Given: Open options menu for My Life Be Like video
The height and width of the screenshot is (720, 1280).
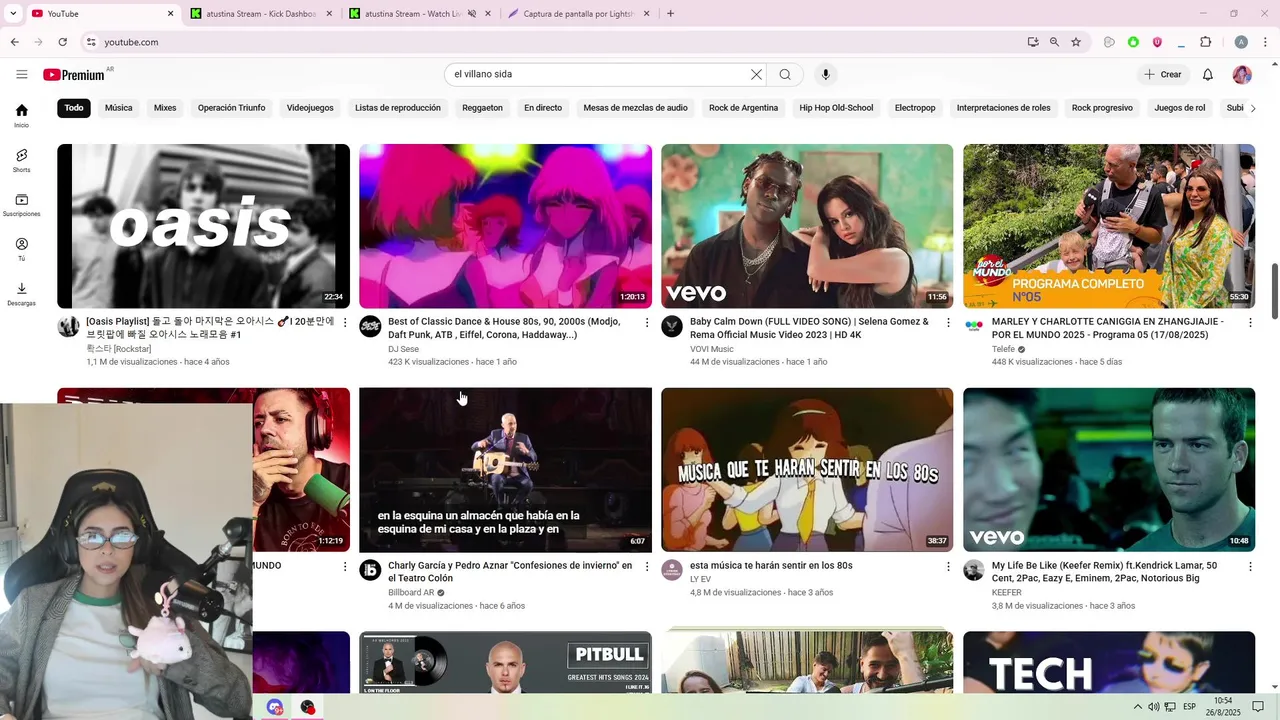Looking at the screenshot, I should (1250, 567).
